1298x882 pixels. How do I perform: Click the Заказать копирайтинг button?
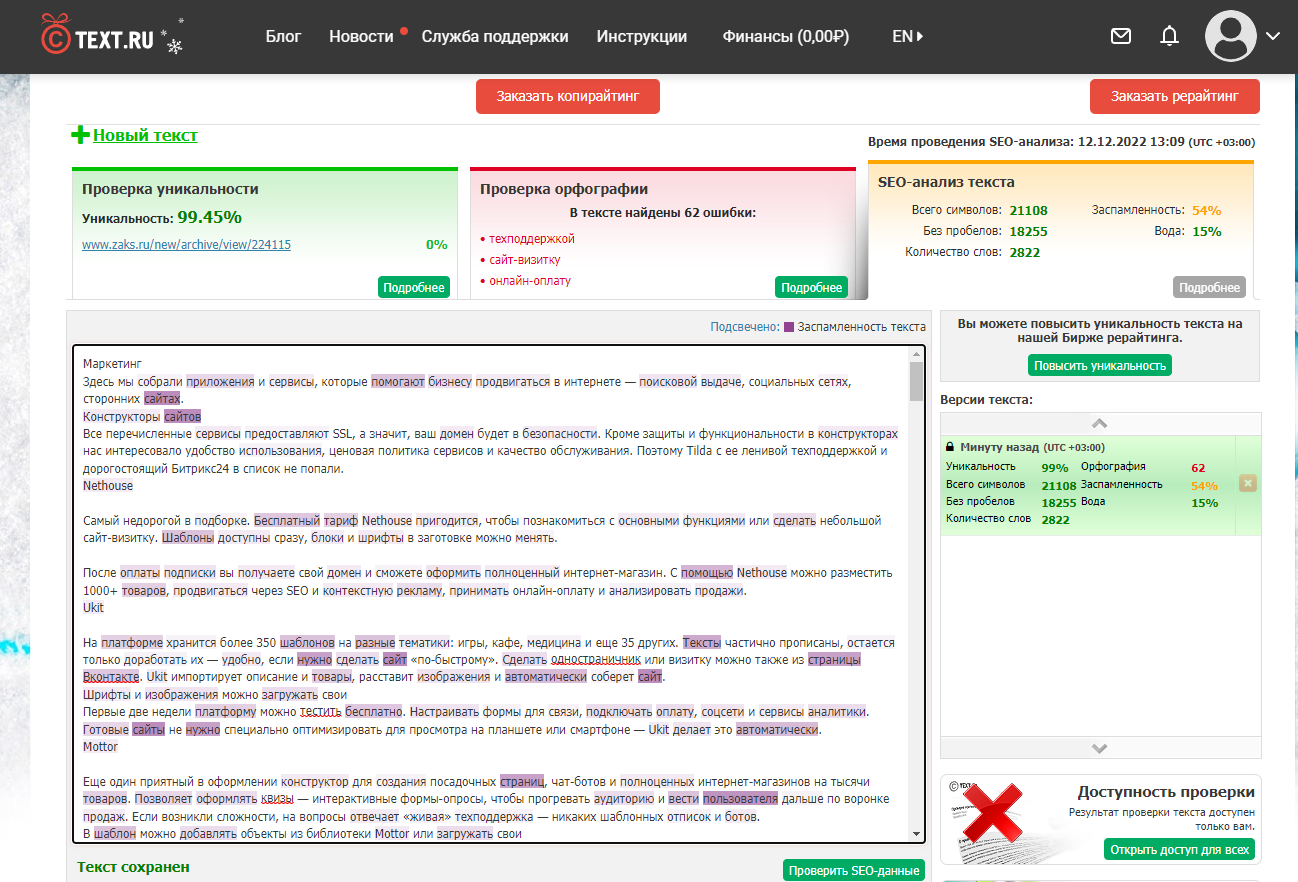pyautogui.click(x=568, y=96)
